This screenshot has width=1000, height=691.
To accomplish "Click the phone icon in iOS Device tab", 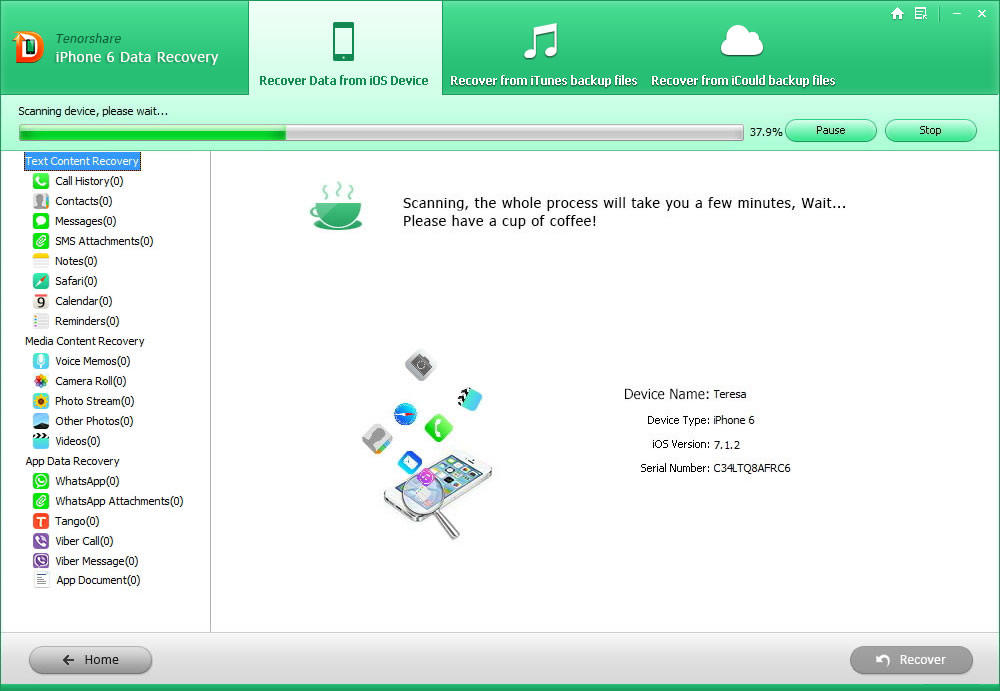I will point(343,41).
